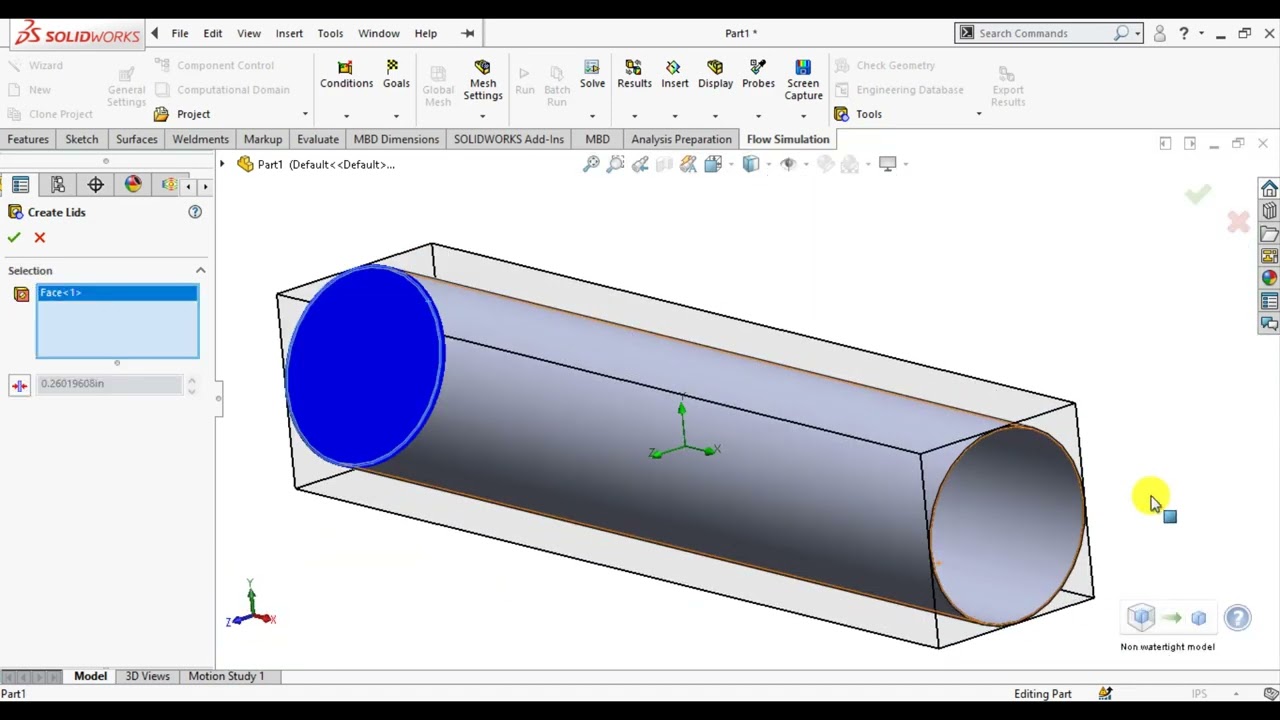Click the Zoom to Fit magnifier icon

(591, 164)
